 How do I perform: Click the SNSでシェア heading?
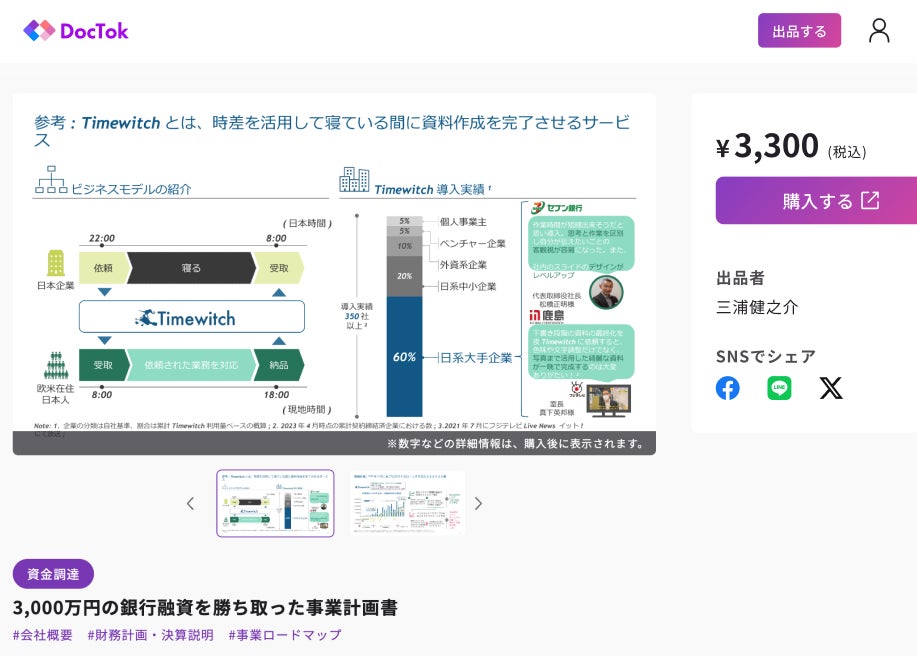[x=766, y=357]
